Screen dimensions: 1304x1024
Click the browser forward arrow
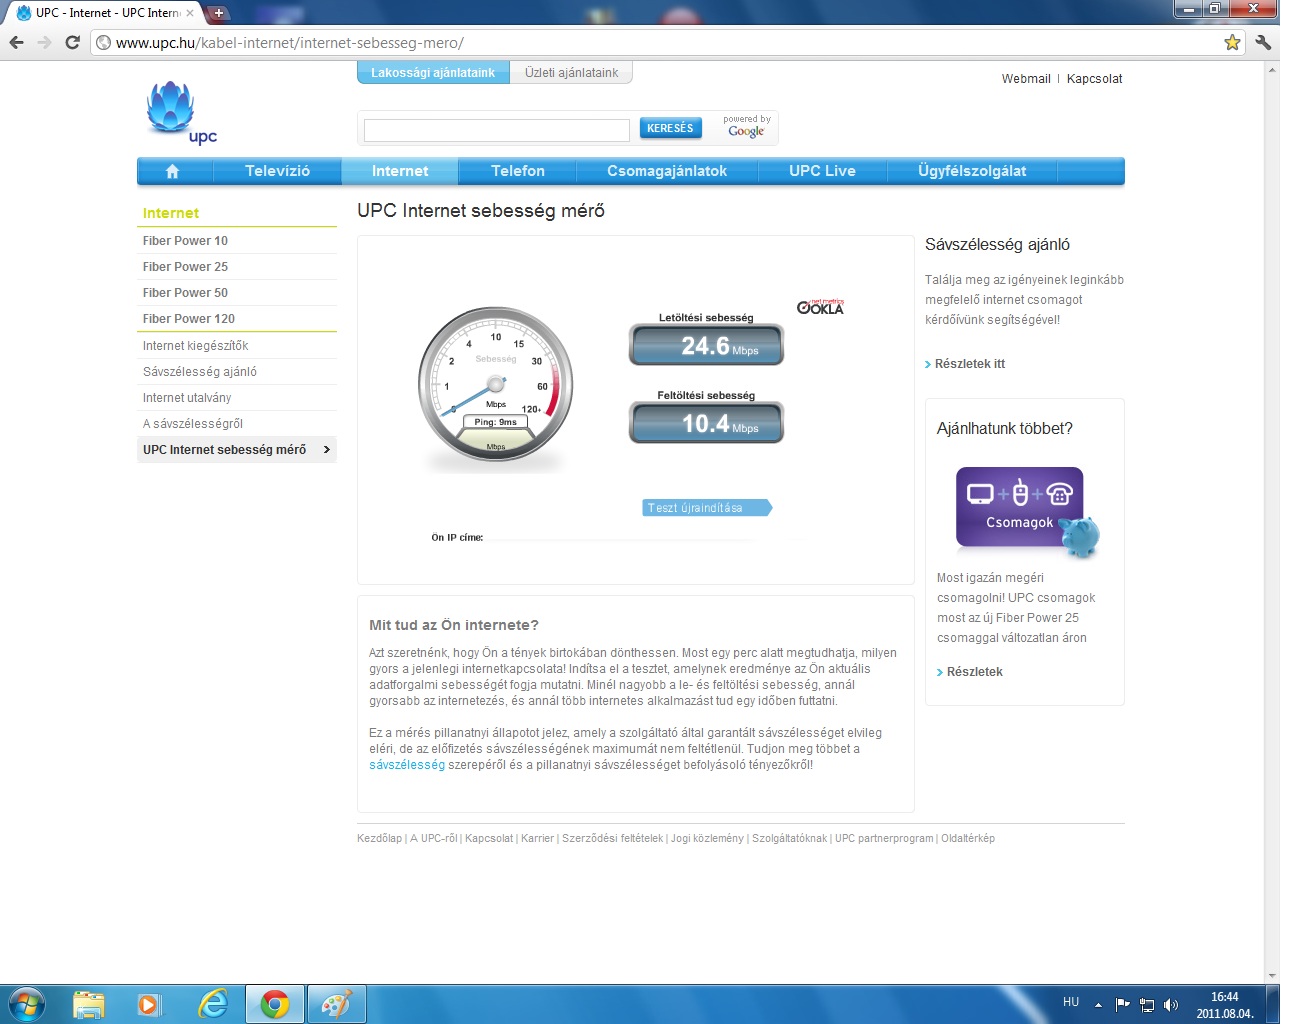point(44,42)
